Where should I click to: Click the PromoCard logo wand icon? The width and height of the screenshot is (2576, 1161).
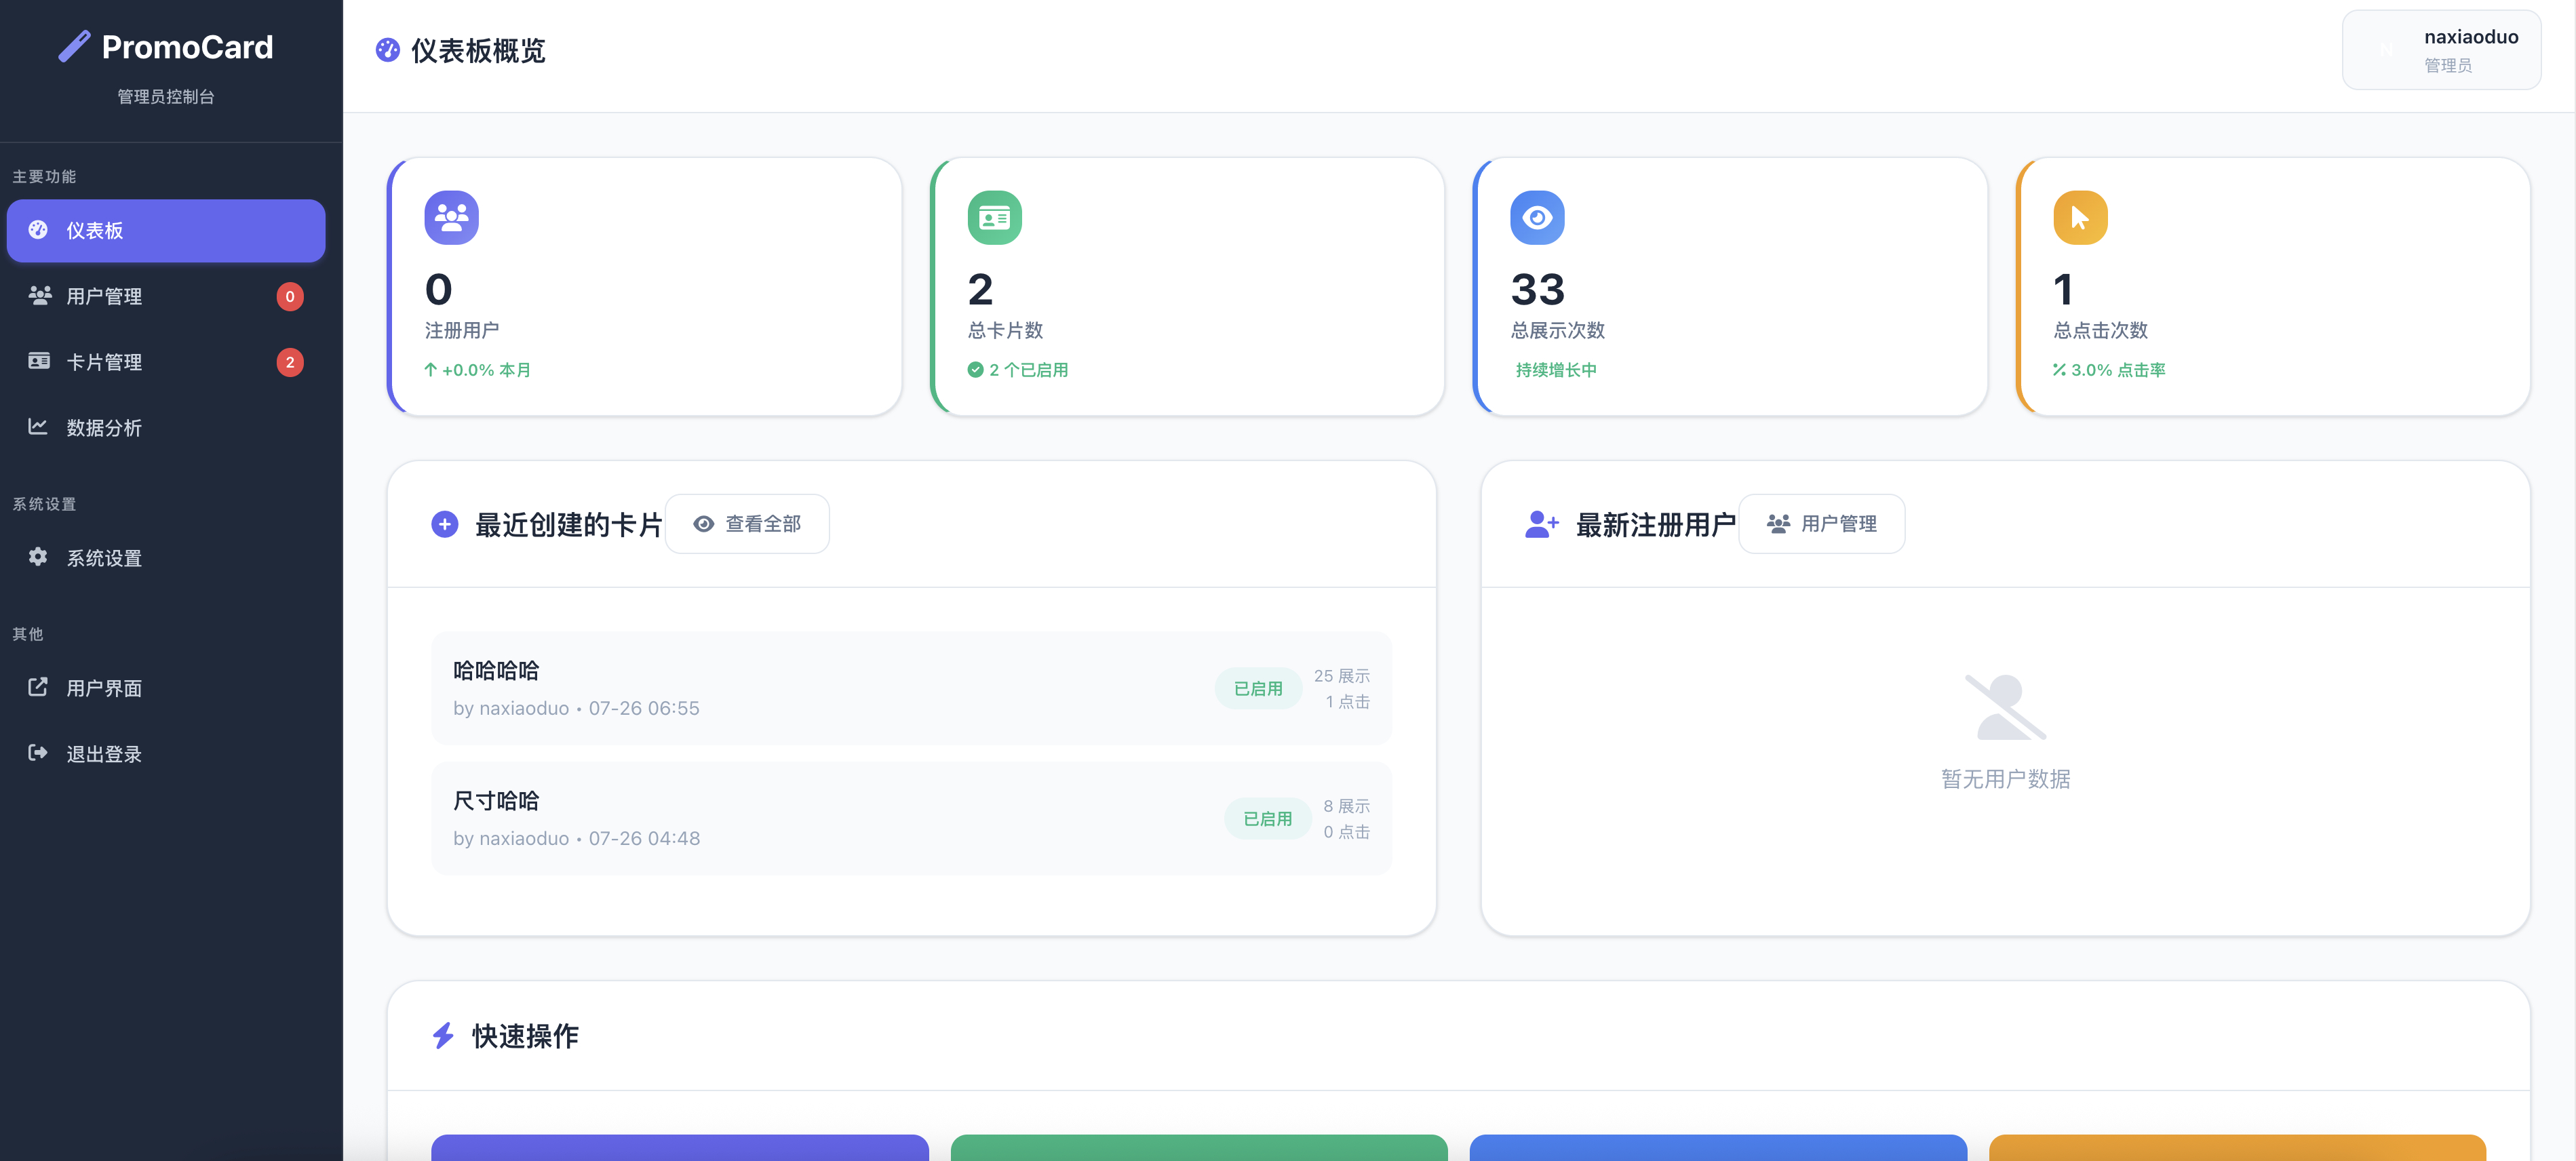(x=74, y=46)
